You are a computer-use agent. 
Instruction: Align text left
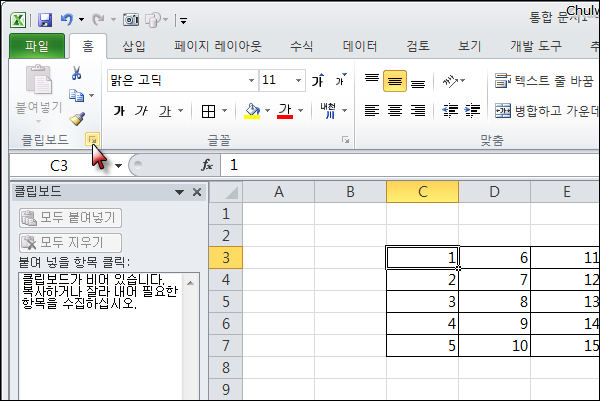(x=372, y=111)
